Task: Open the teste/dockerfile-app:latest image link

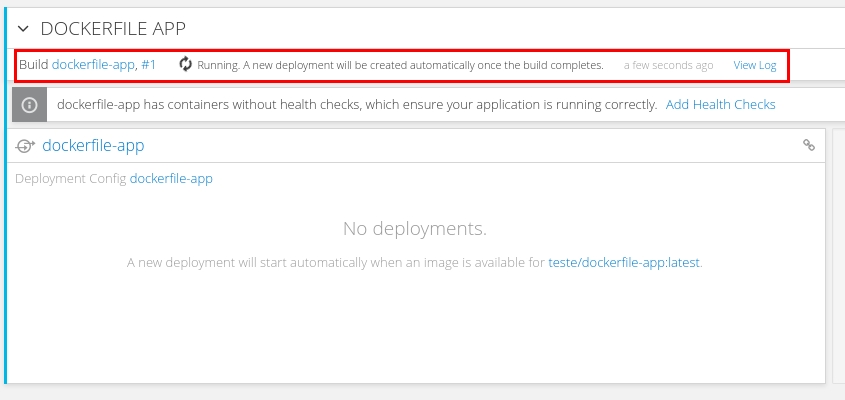Action: 624,263
